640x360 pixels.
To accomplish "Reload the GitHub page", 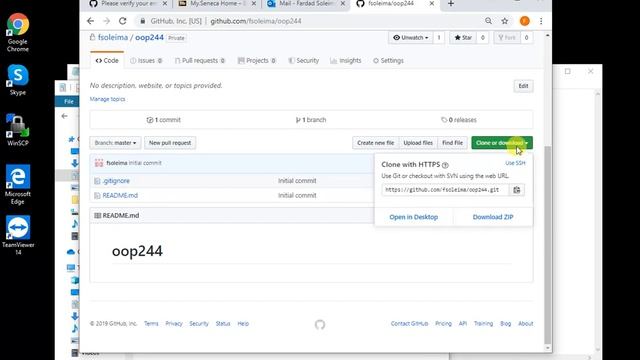I will pyautogui.click(x=122, y=21).
